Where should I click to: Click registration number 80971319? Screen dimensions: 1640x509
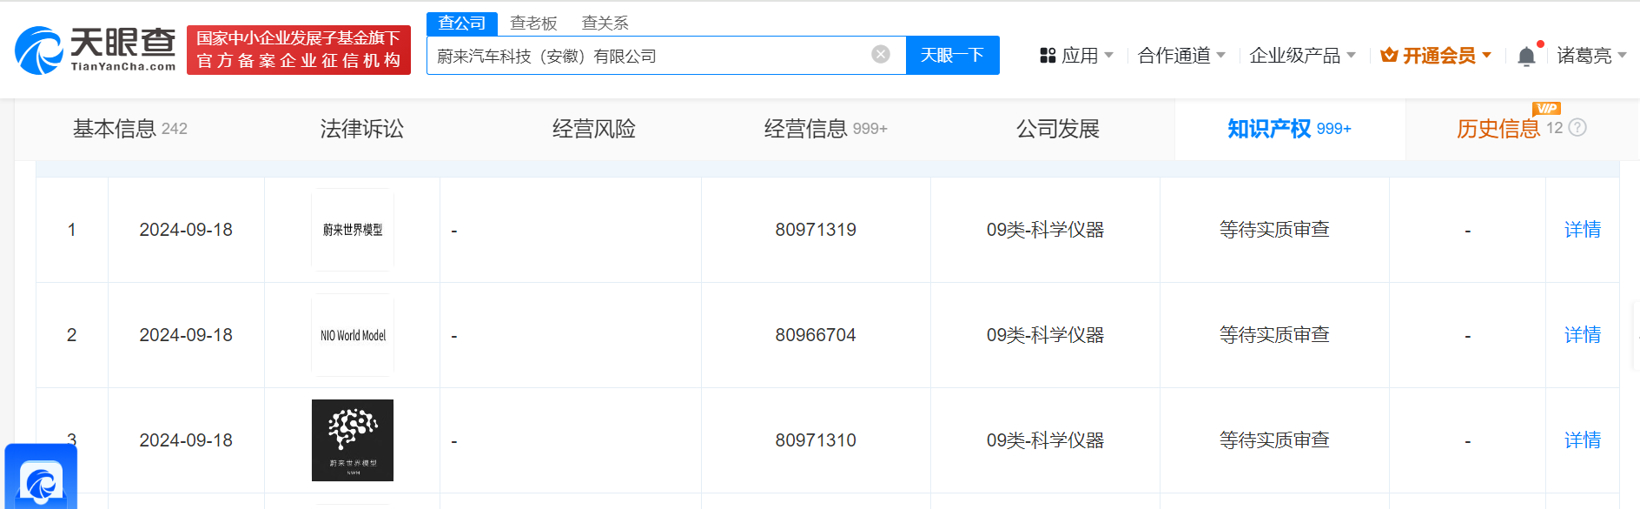pyautogui.click(x=815, y=230)
